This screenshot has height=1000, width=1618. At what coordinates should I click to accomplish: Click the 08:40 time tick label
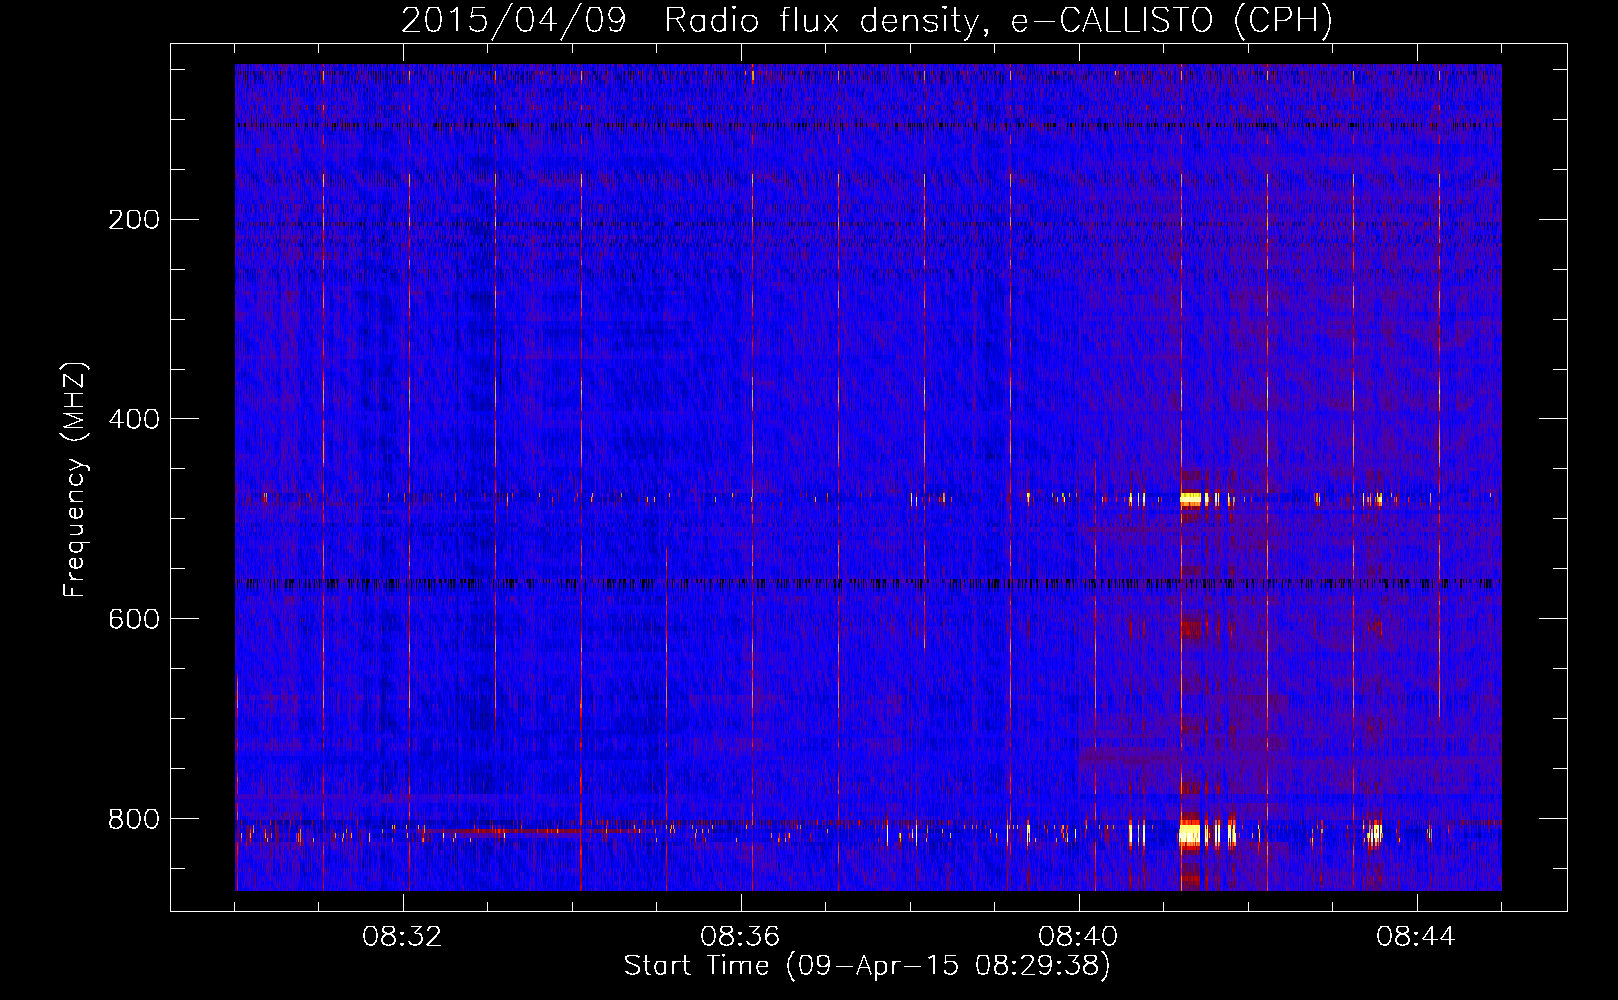point(1078,937)
